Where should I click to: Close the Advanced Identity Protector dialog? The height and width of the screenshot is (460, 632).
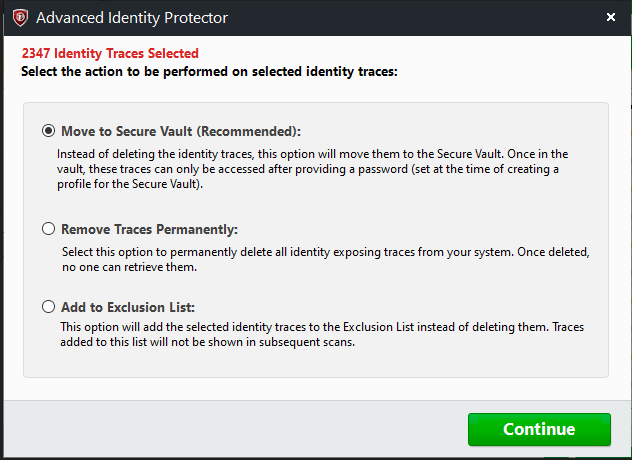coord(610,17)
